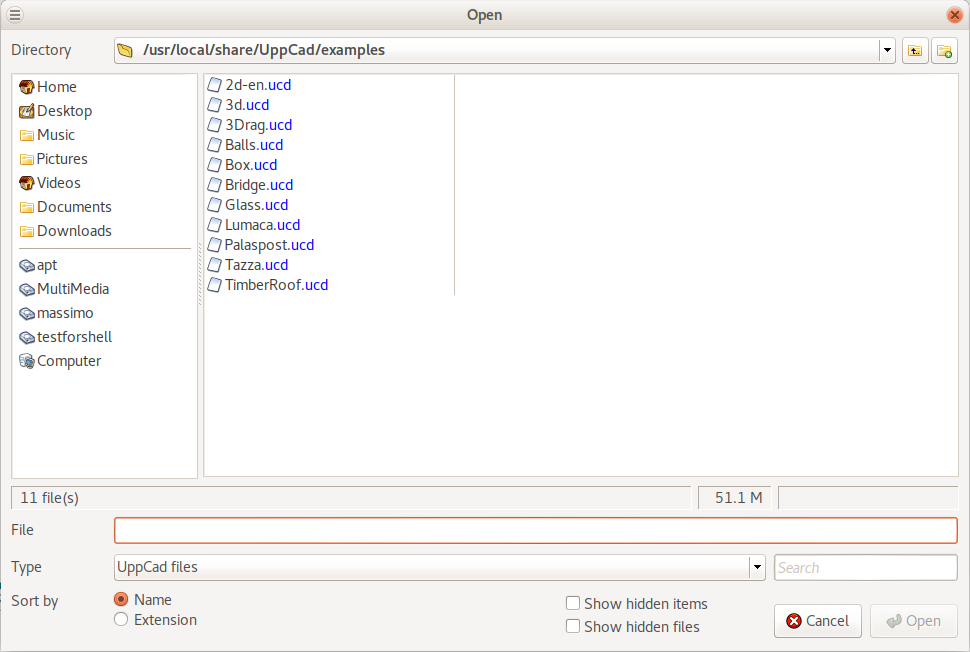Expand the Directory path dropdown
This screenshot has height=652, width=970.
887,50
